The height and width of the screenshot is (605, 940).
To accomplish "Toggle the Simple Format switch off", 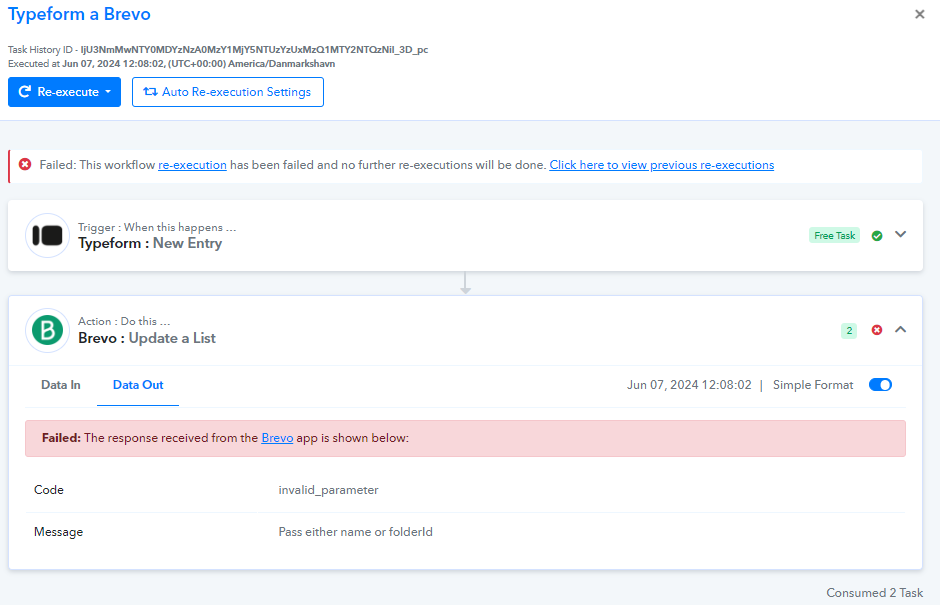I will (x=880, y=385).
